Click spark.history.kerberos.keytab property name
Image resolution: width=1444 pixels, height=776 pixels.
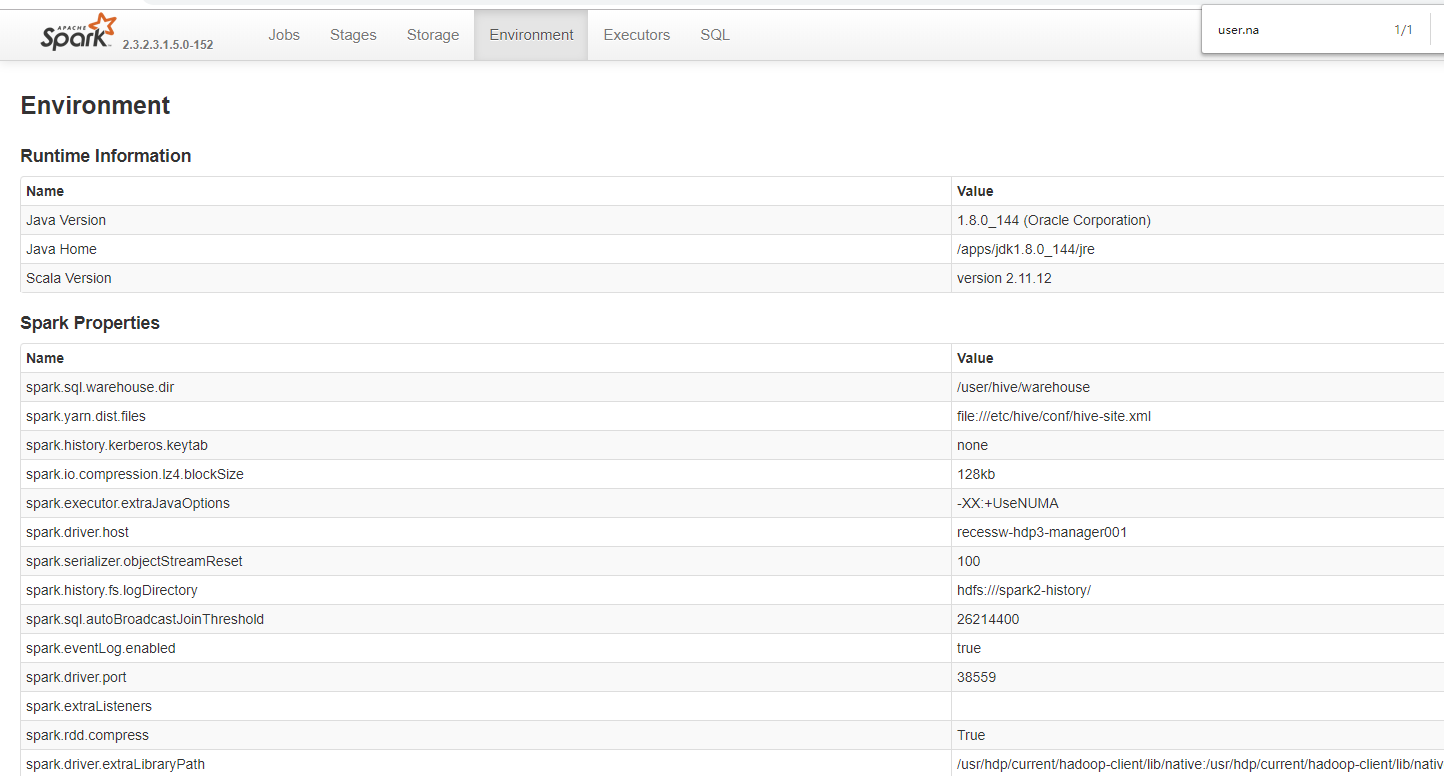tap(117, 445)
